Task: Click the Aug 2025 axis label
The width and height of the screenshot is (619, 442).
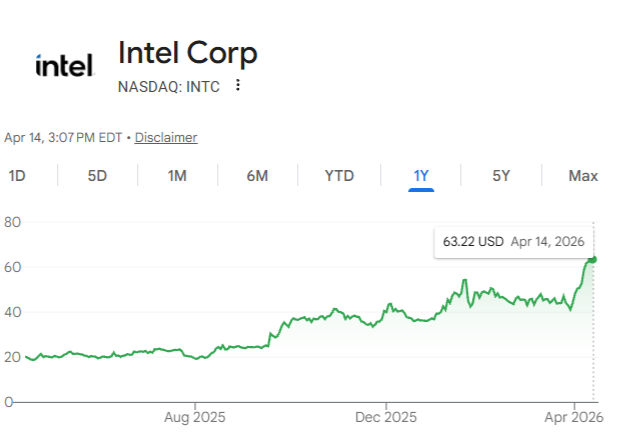Action: [193, 416]
